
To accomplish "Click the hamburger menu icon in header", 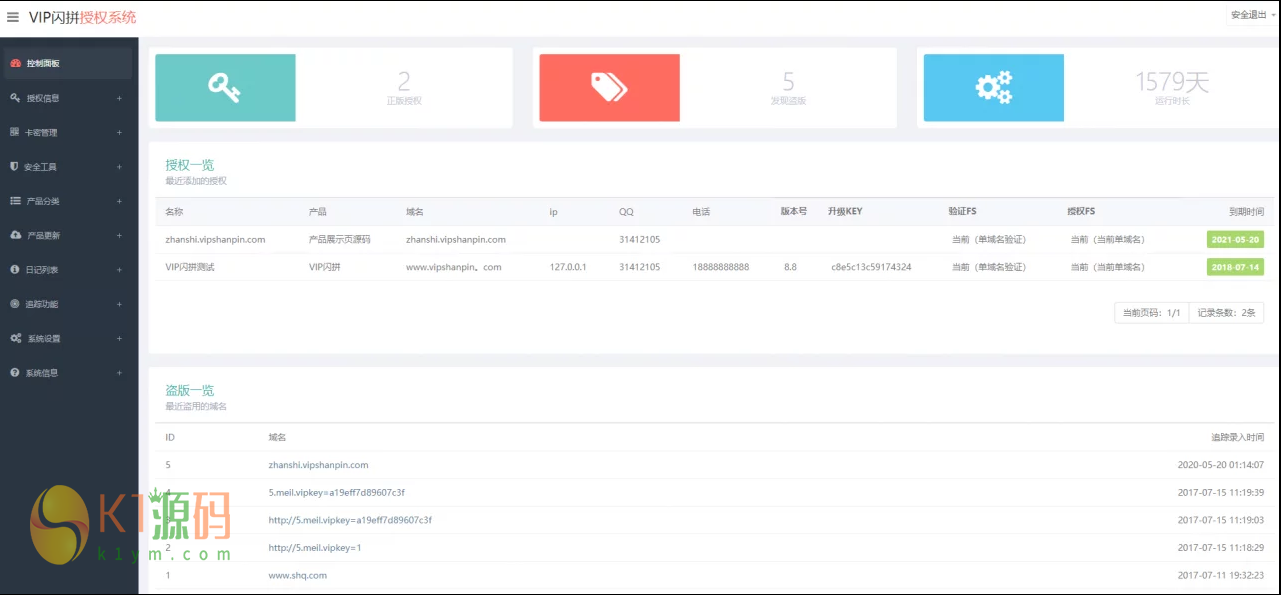I will (13, 17).
